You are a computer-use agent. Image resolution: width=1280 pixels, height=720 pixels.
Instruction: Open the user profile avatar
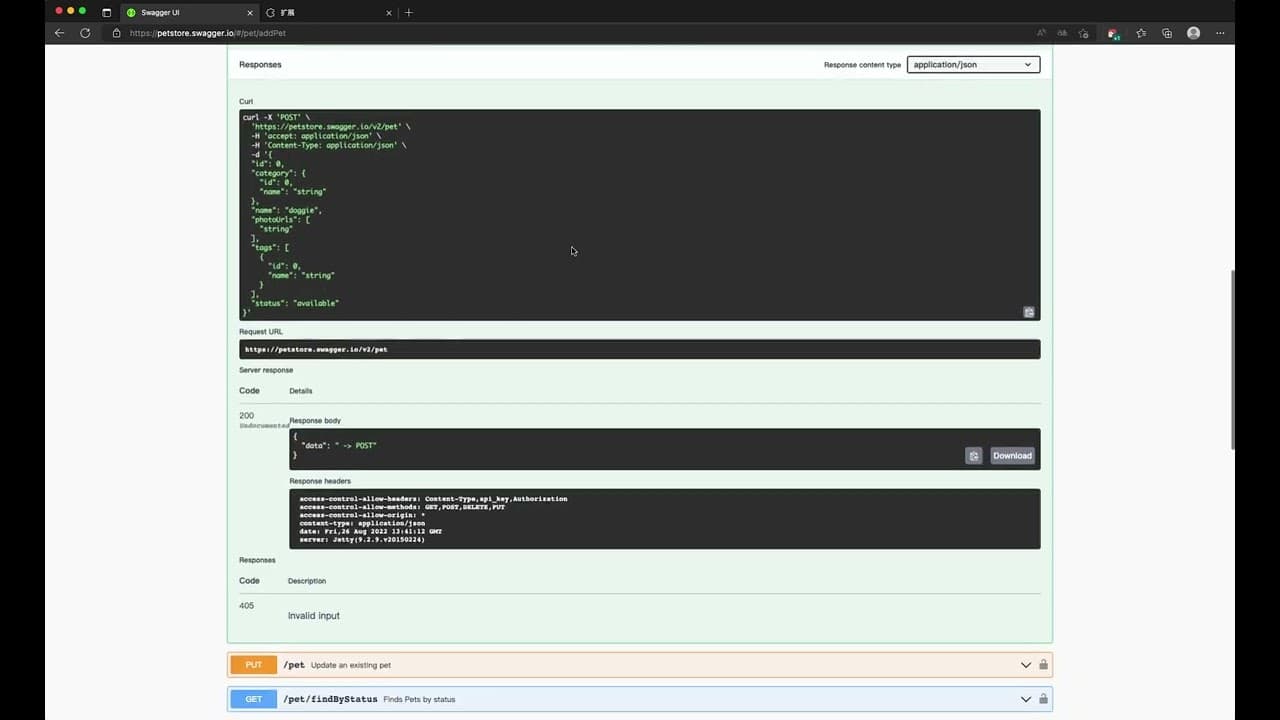point(1193,33)
